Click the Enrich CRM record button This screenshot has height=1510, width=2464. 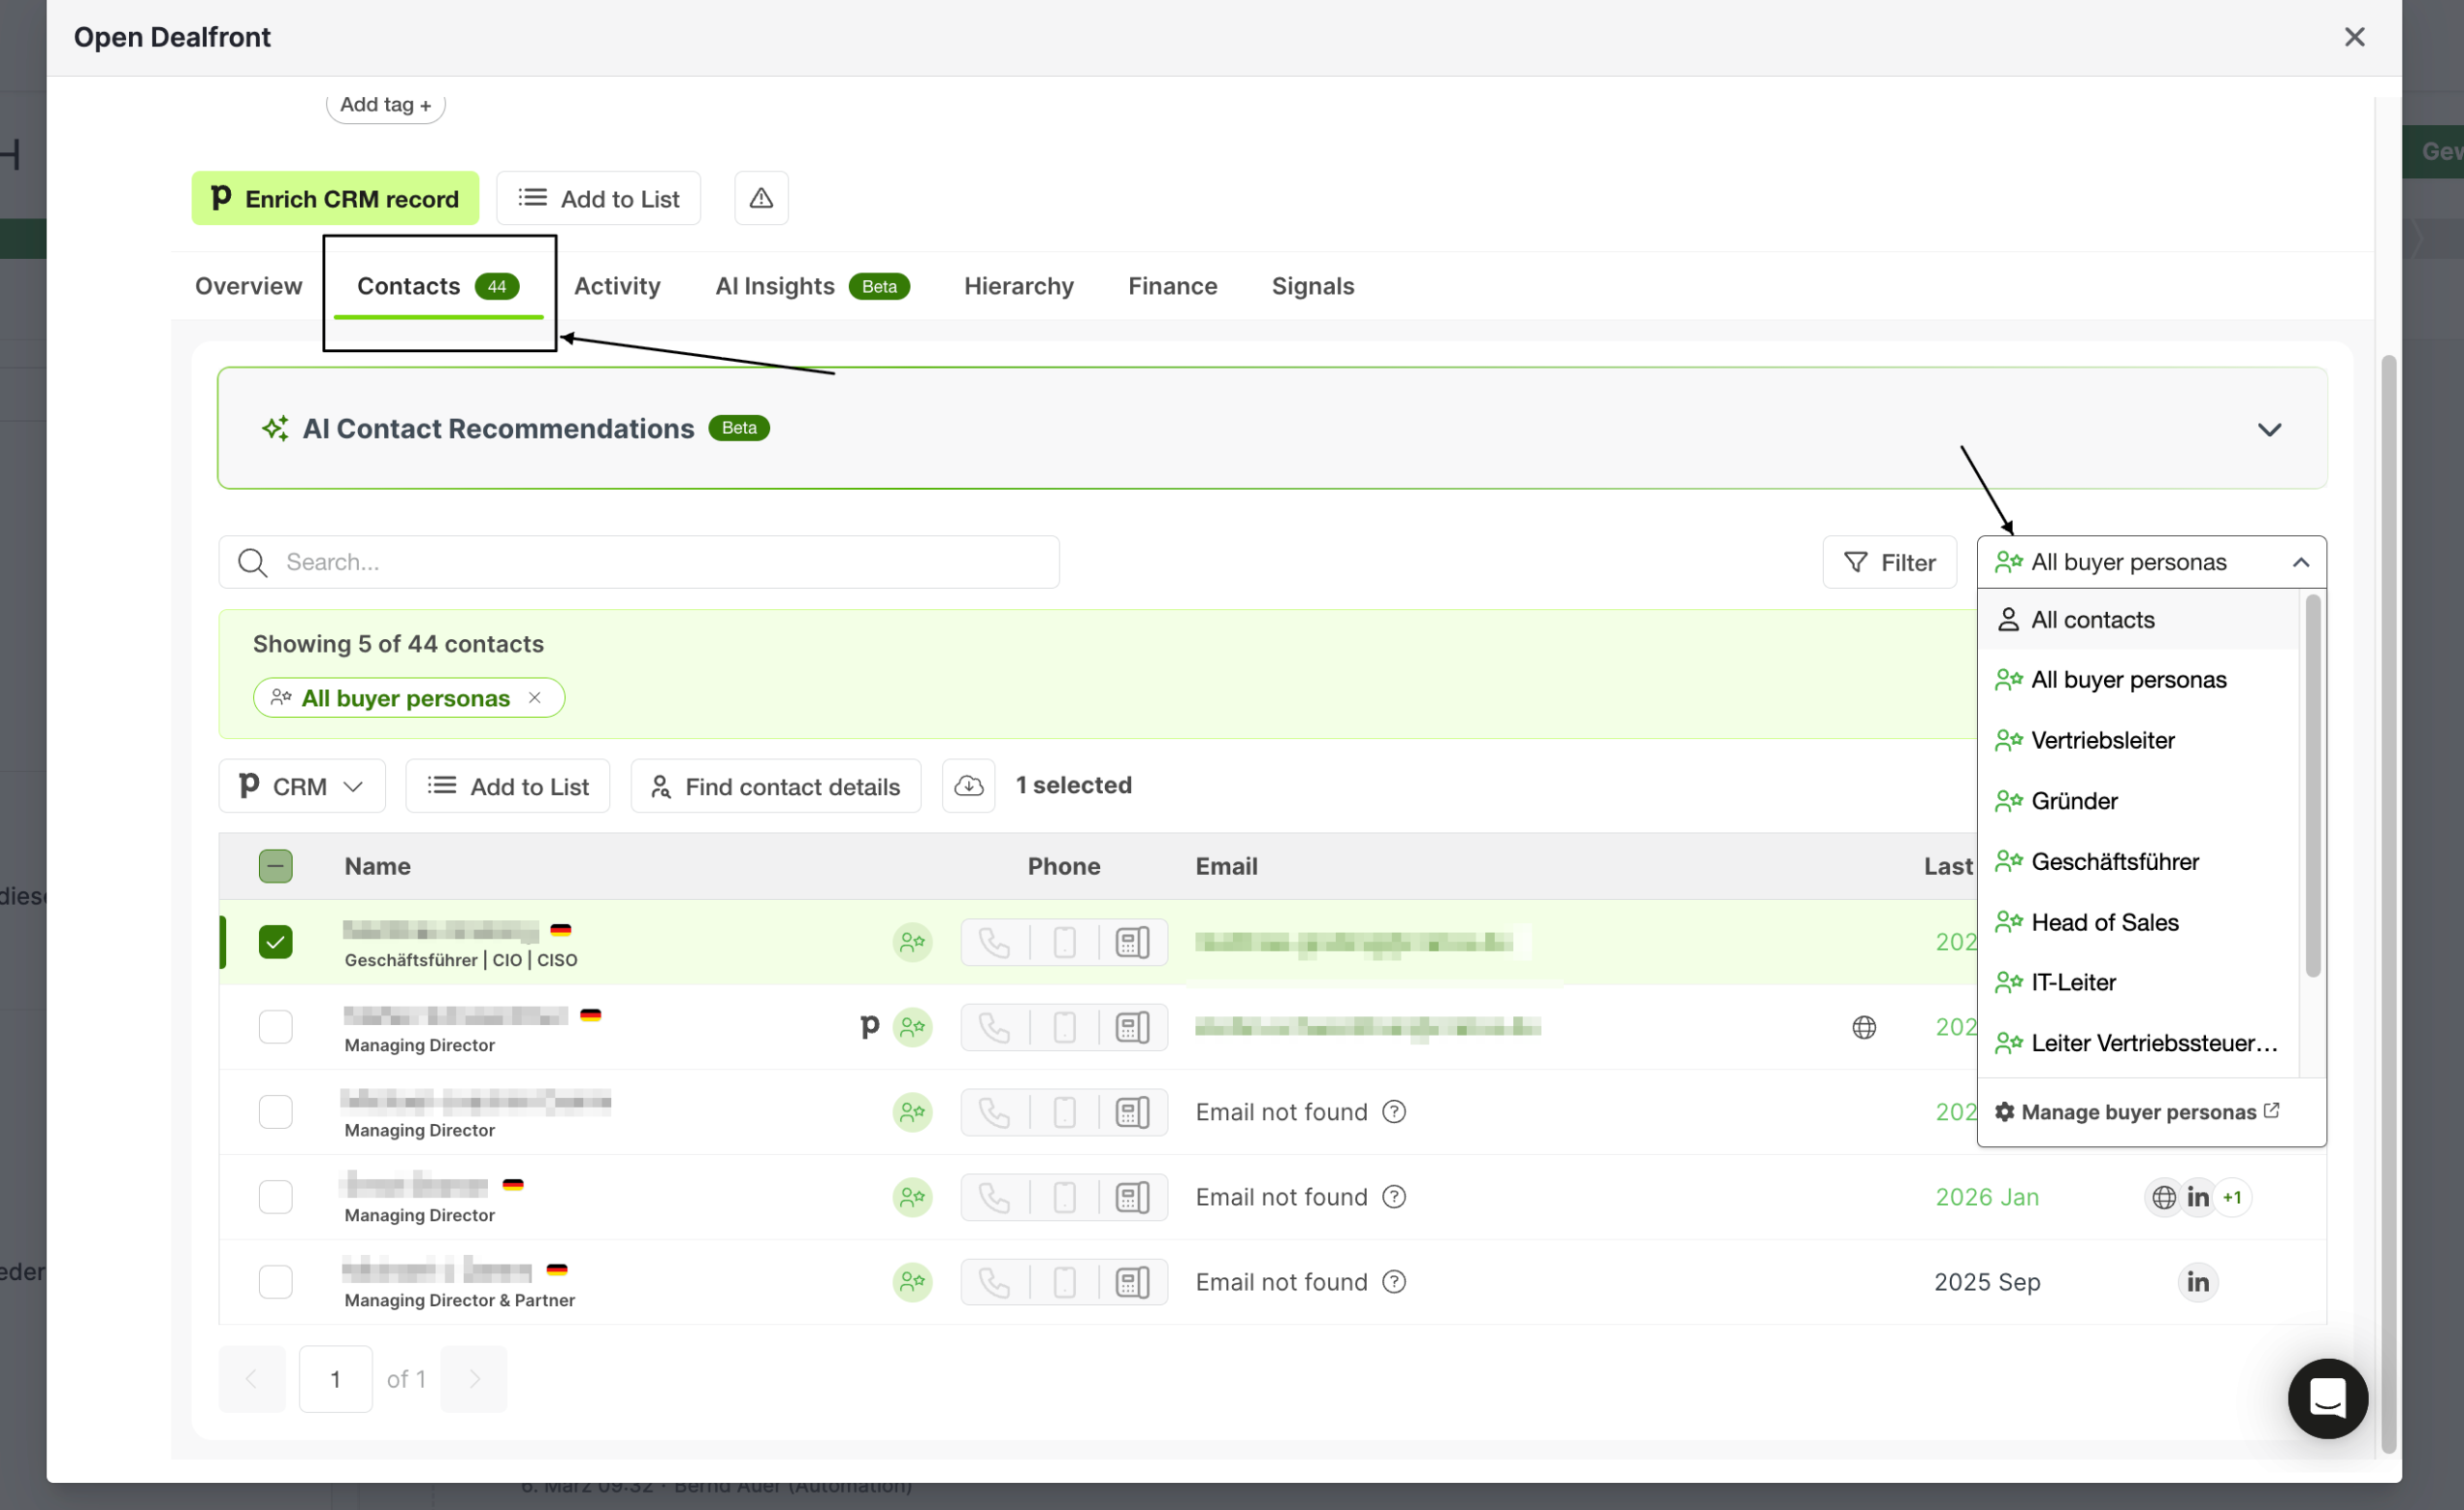(335, 198)
